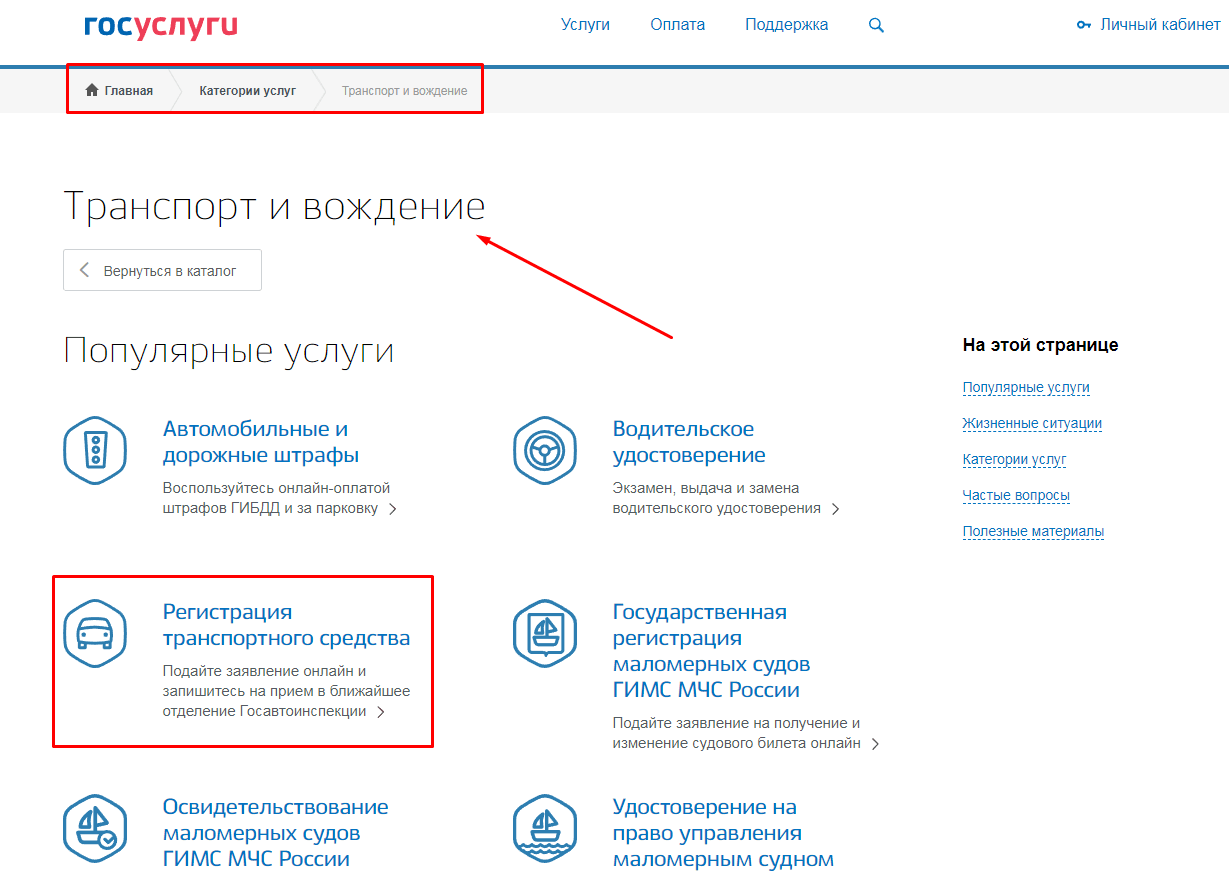This screenshot has height=872, width=1229.
Task: Open search via magnifying glass icon
Action: point(876,26)
